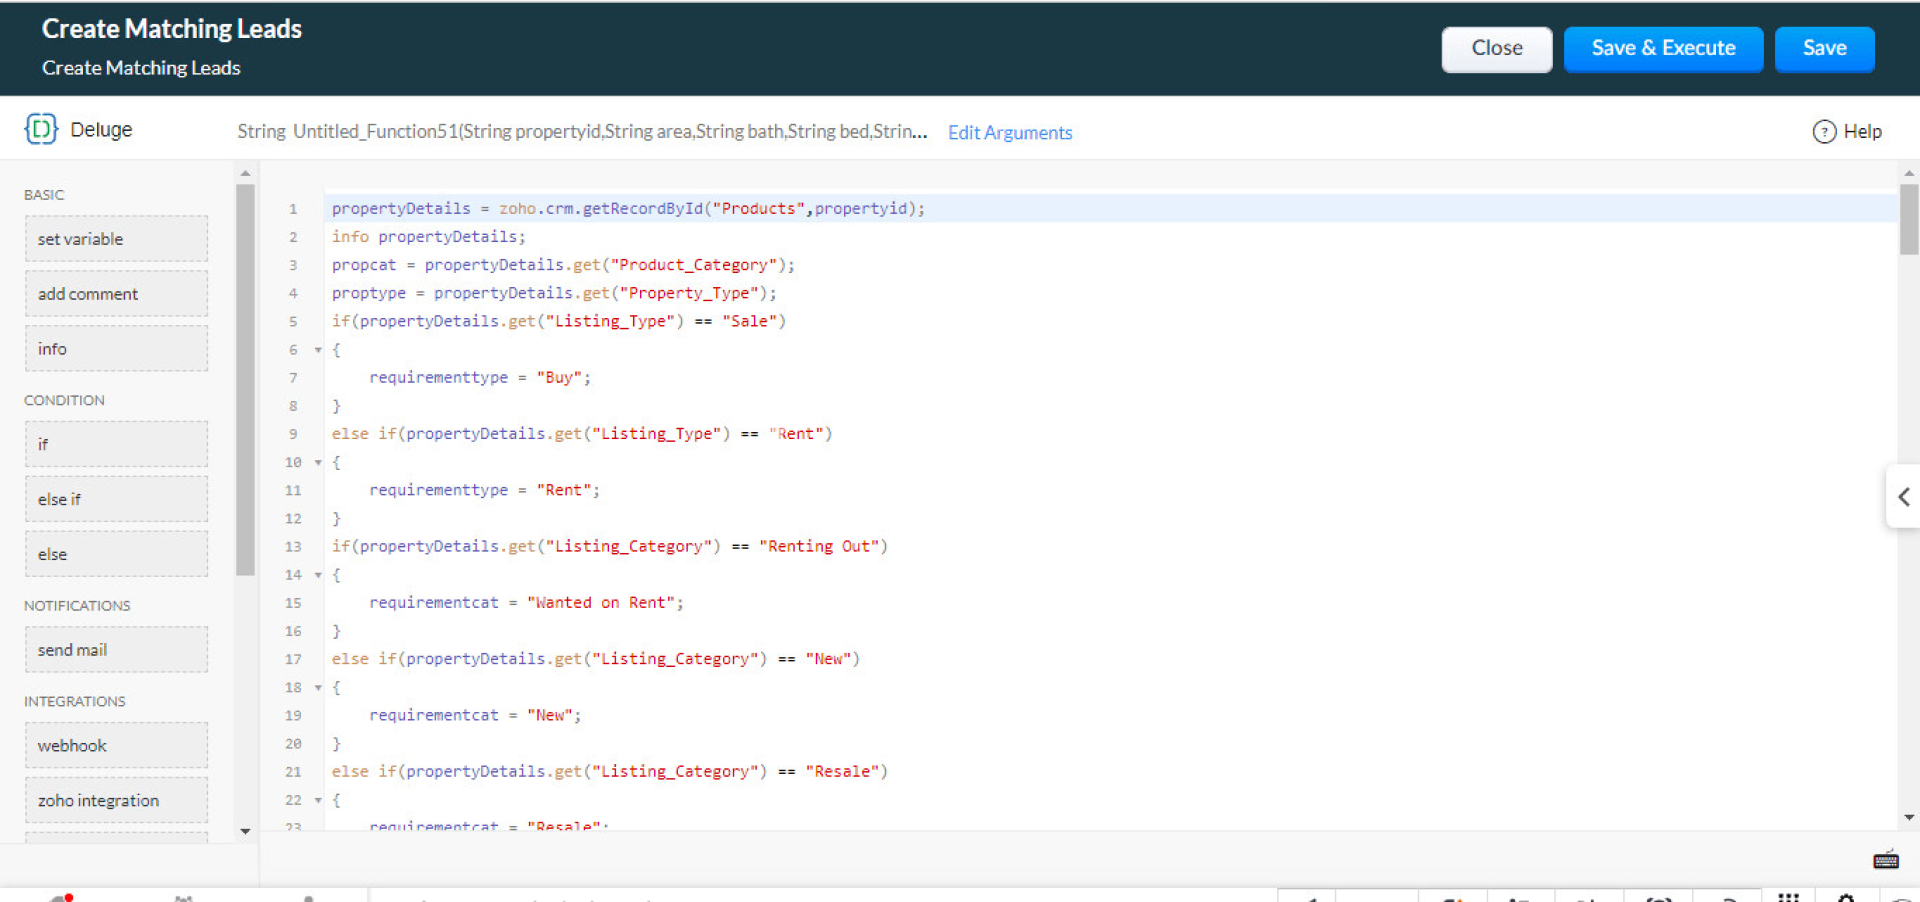
Task: Click the keyboard shortcuts icon
Action: pyautogui.click(x=1885, y=860)
